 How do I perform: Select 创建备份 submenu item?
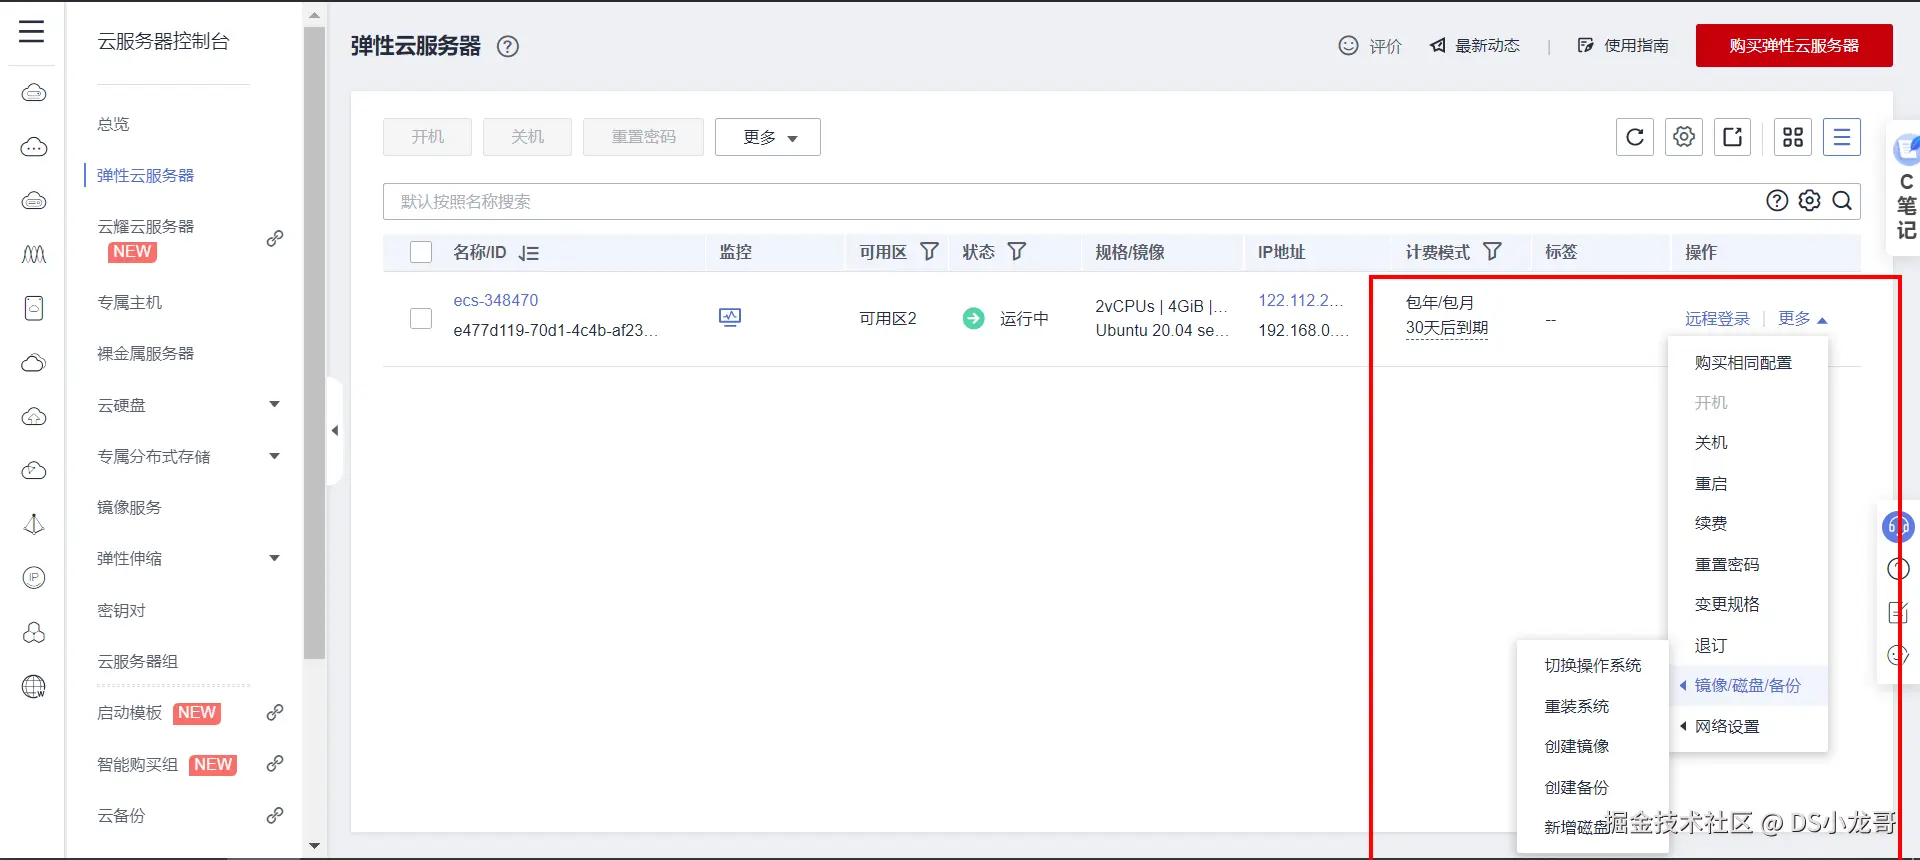click(x=1577, y=788)
